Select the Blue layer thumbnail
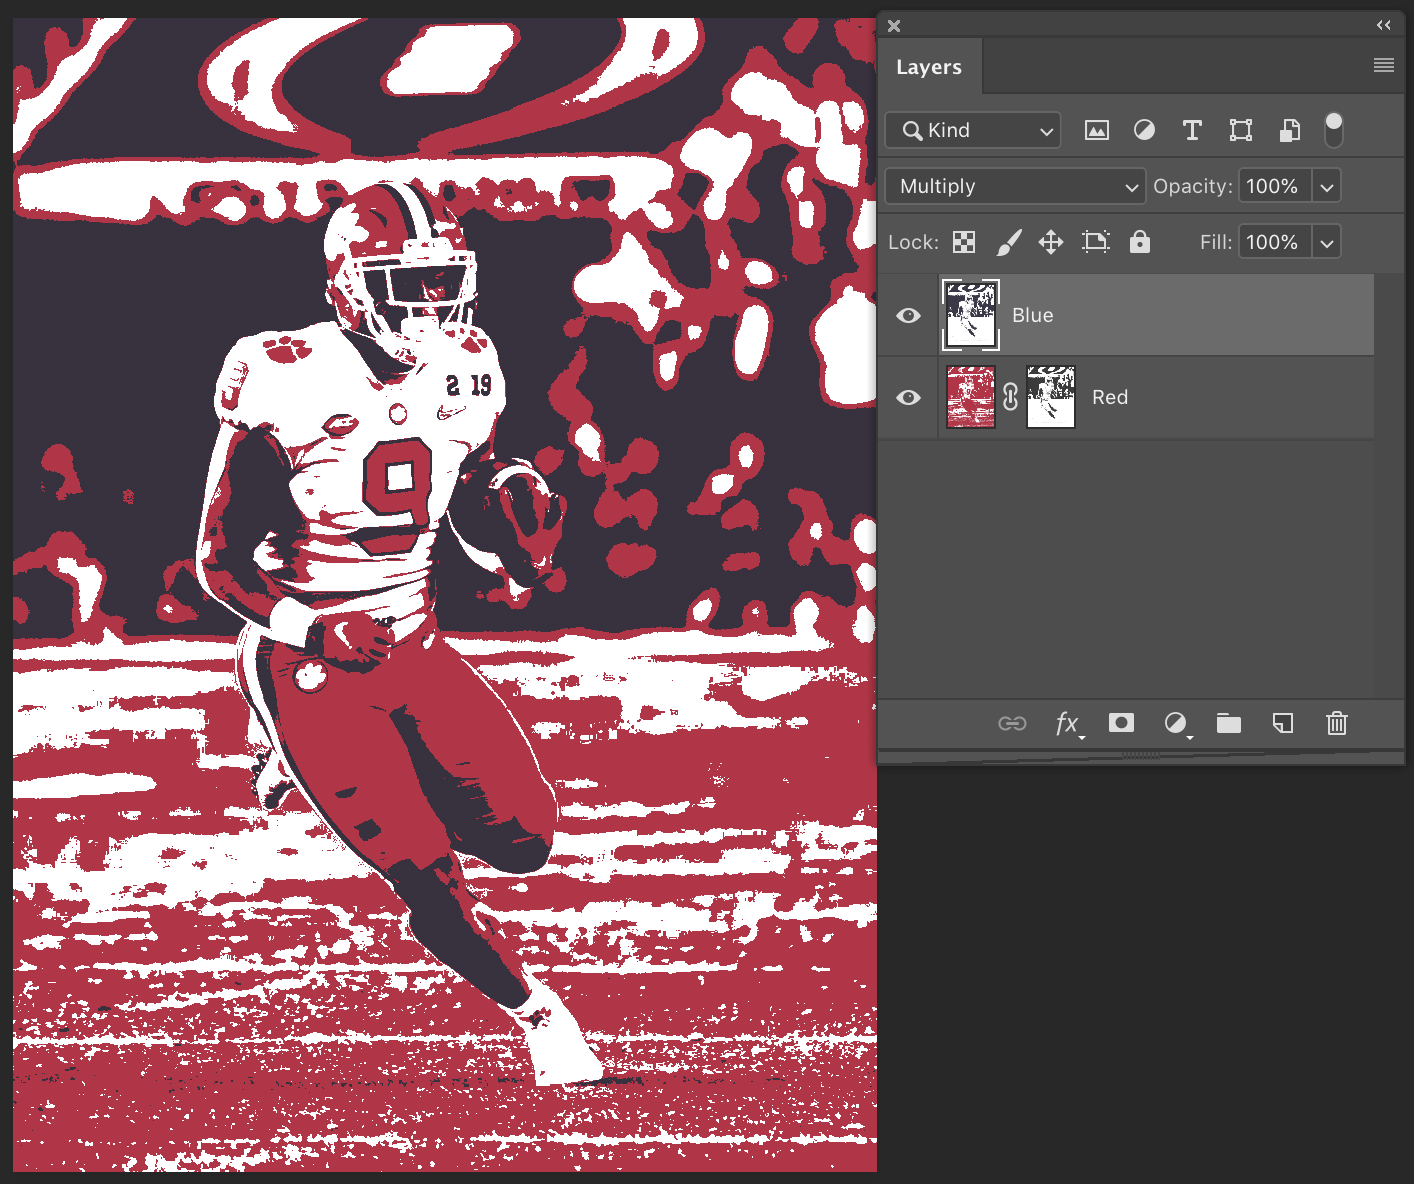 click(x=970, y=315)
